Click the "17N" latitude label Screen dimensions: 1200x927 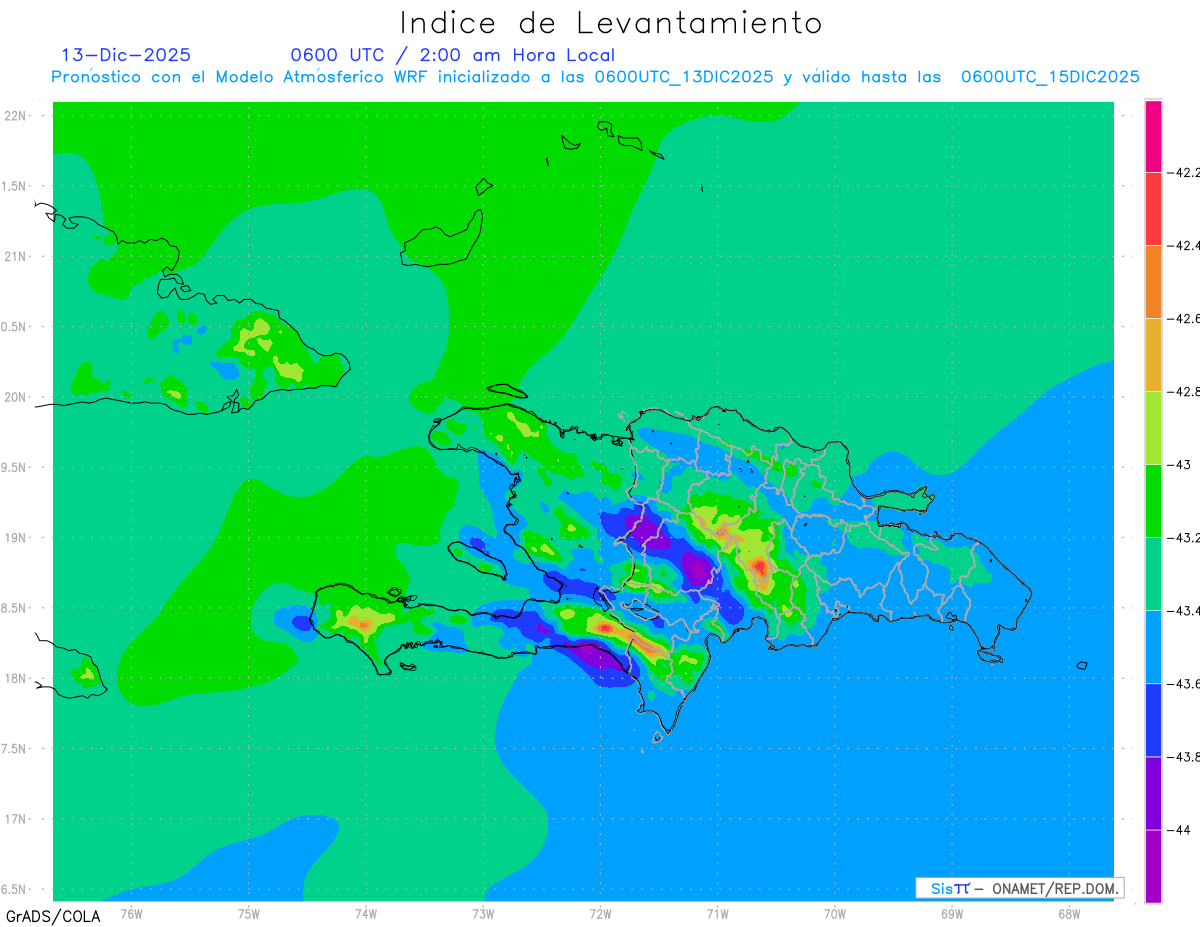click(x=16, y=819)
